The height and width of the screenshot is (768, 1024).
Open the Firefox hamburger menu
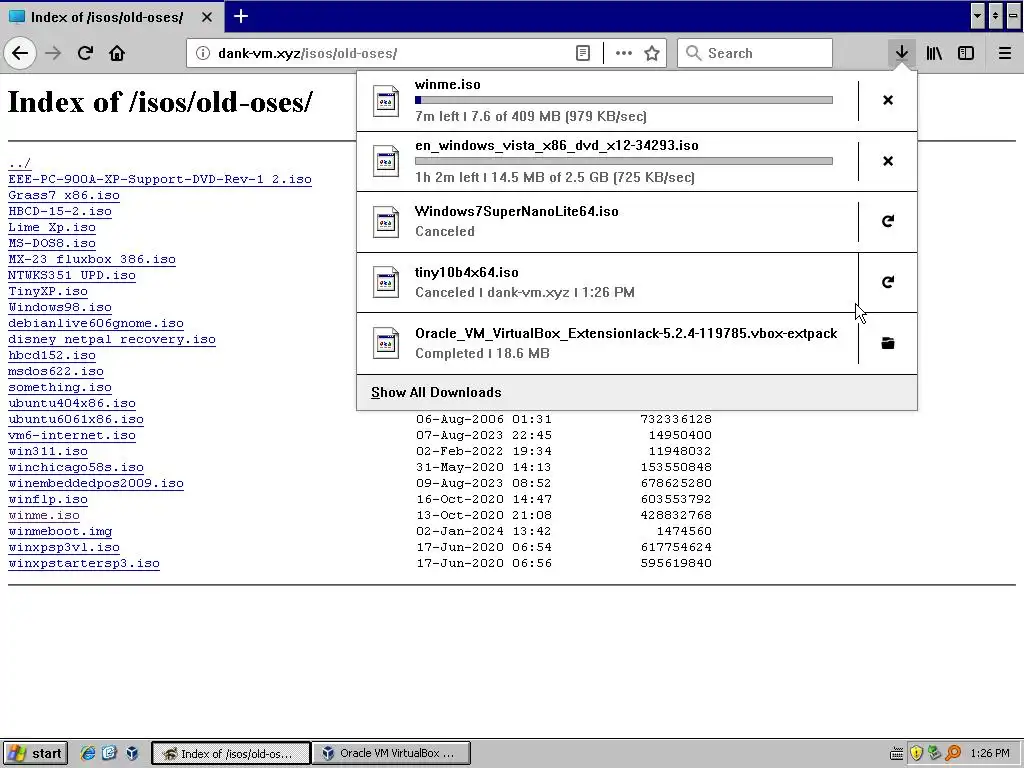click(x=1005, y=53)
